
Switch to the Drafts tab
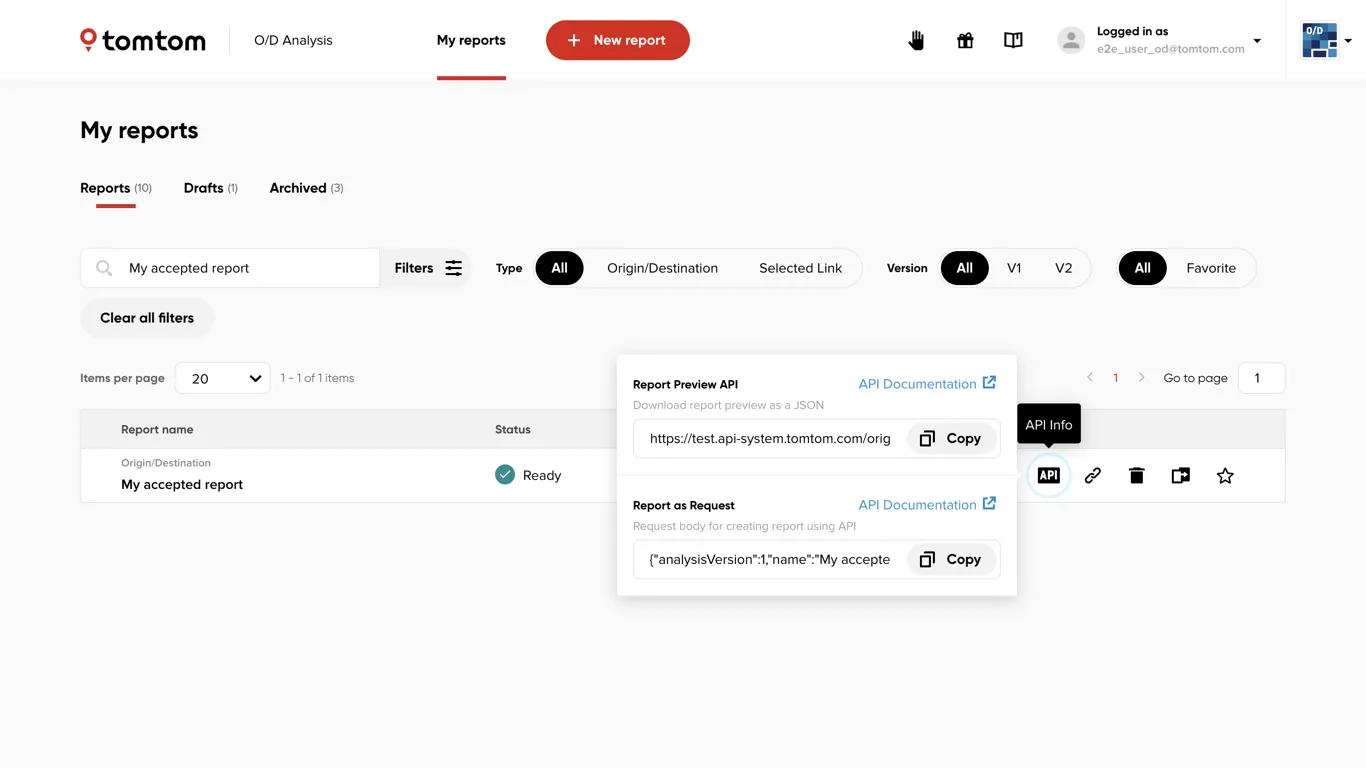pos(210,188)
